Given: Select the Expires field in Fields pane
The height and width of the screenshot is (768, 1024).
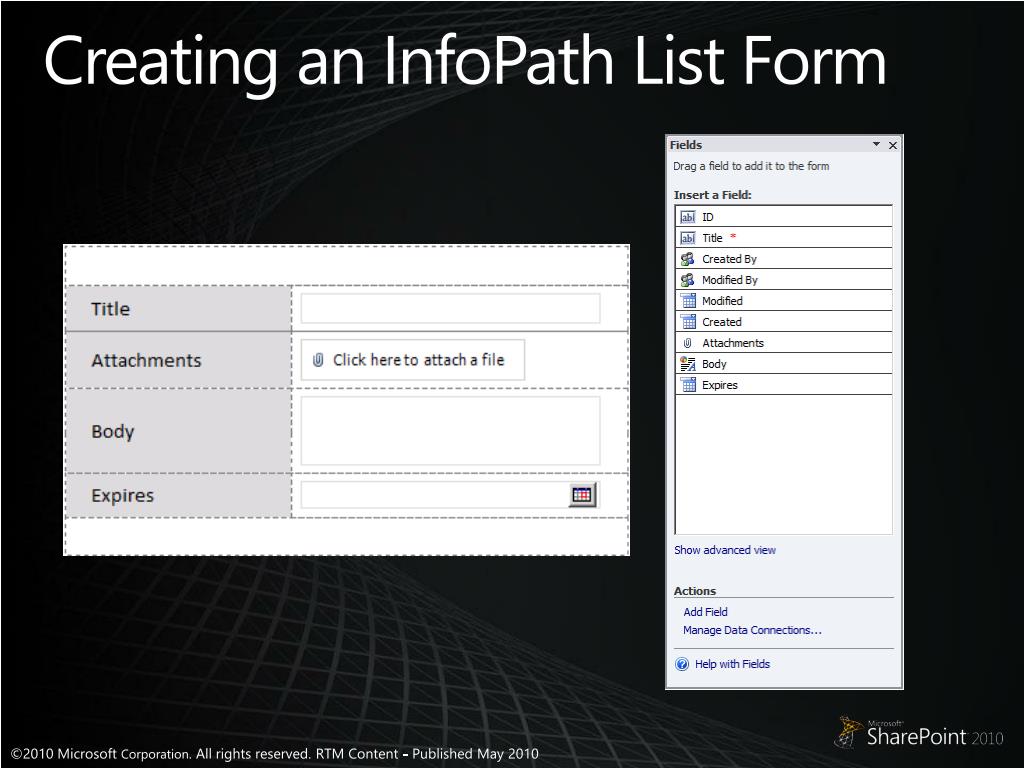Looking at the screenshot, I should point(784,385).
